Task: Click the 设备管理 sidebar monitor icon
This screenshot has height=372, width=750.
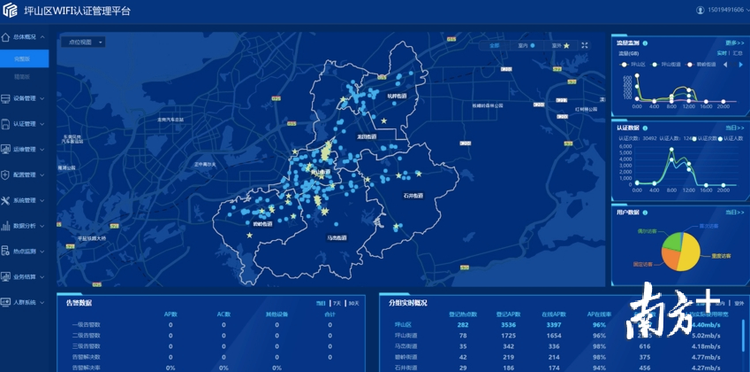Action: [x=6, y=98]
